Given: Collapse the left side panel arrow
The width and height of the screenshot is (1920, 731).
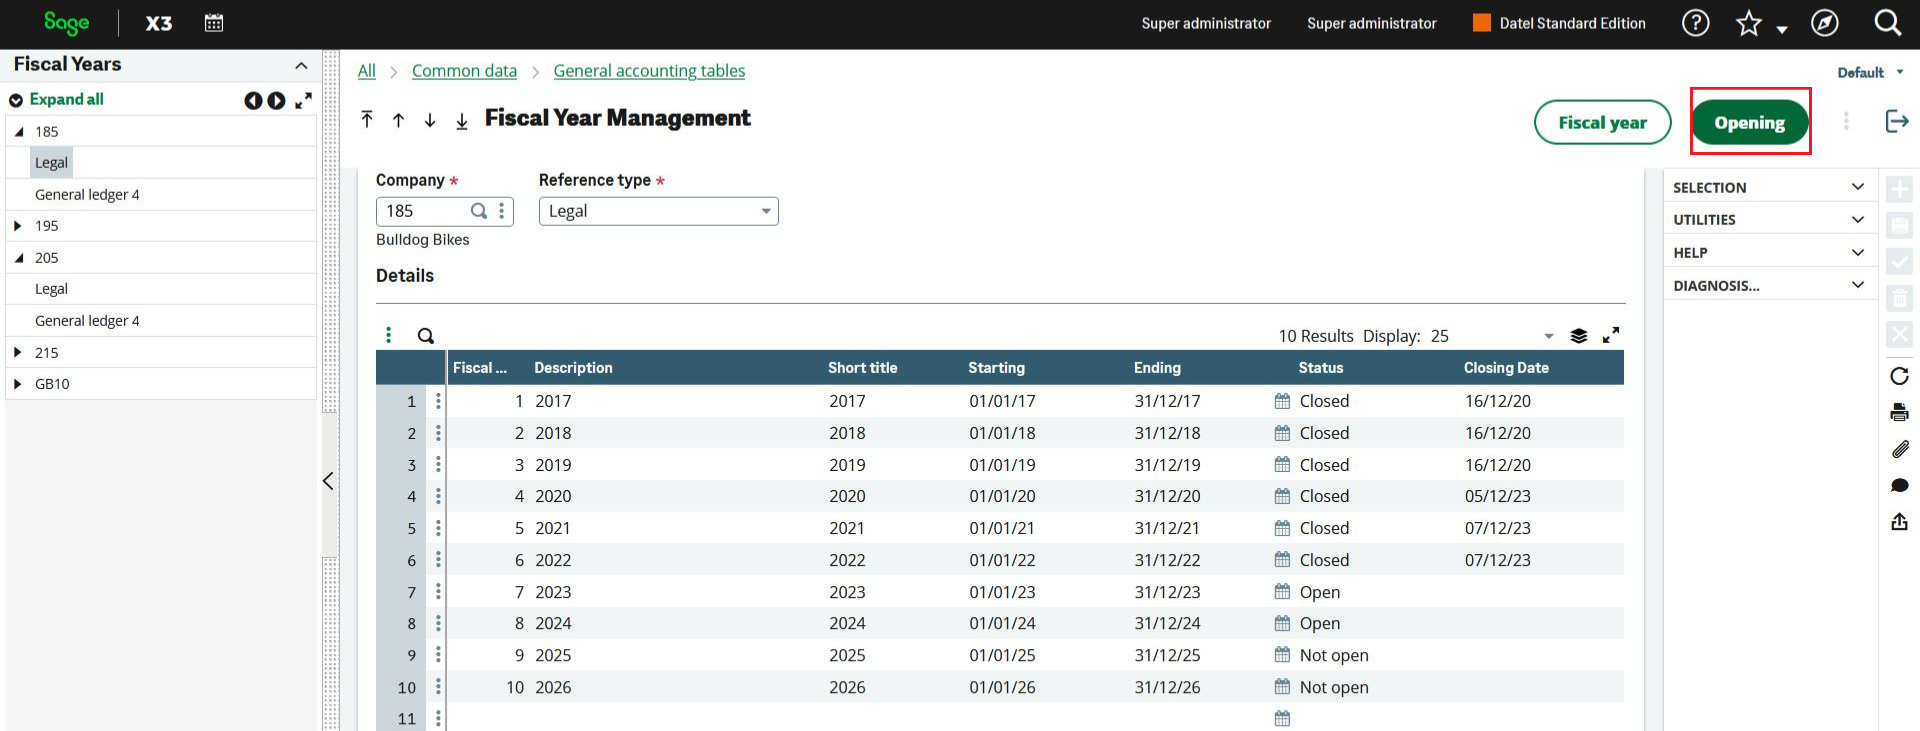Looking at the screenshot, I should (x=328, y=481).
